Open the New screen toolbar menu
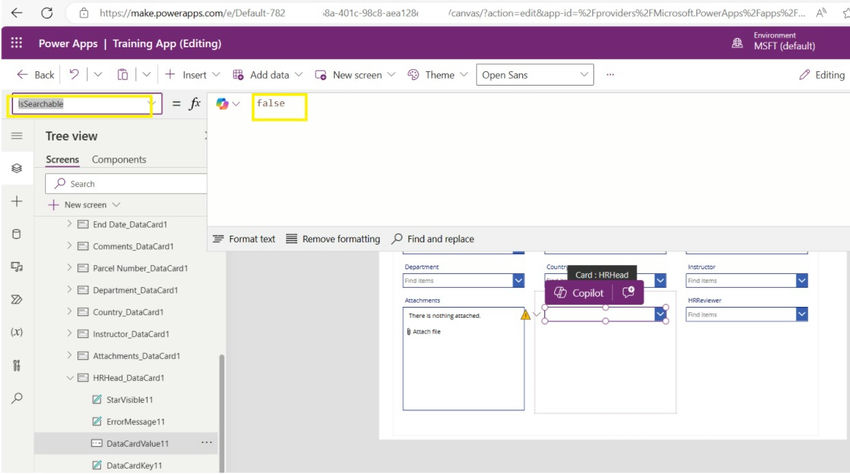The width and height of the screenshot is (850, 474). 355,75
